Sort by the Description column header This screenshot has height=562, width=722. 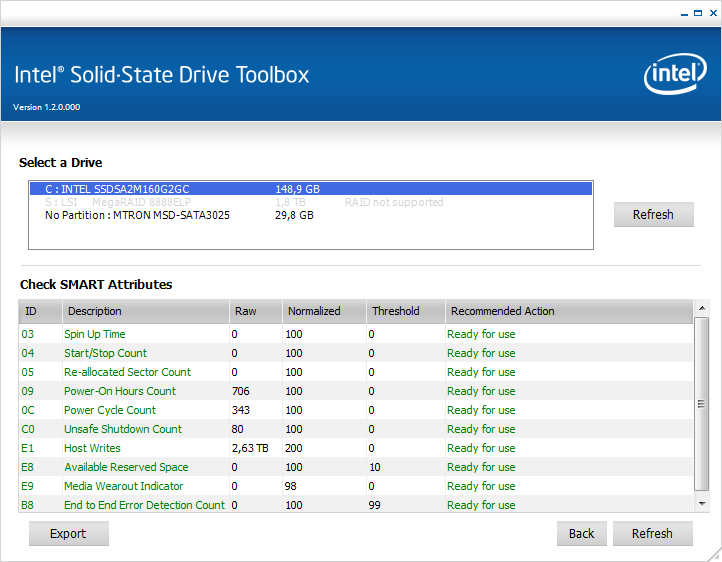[146, 311]
